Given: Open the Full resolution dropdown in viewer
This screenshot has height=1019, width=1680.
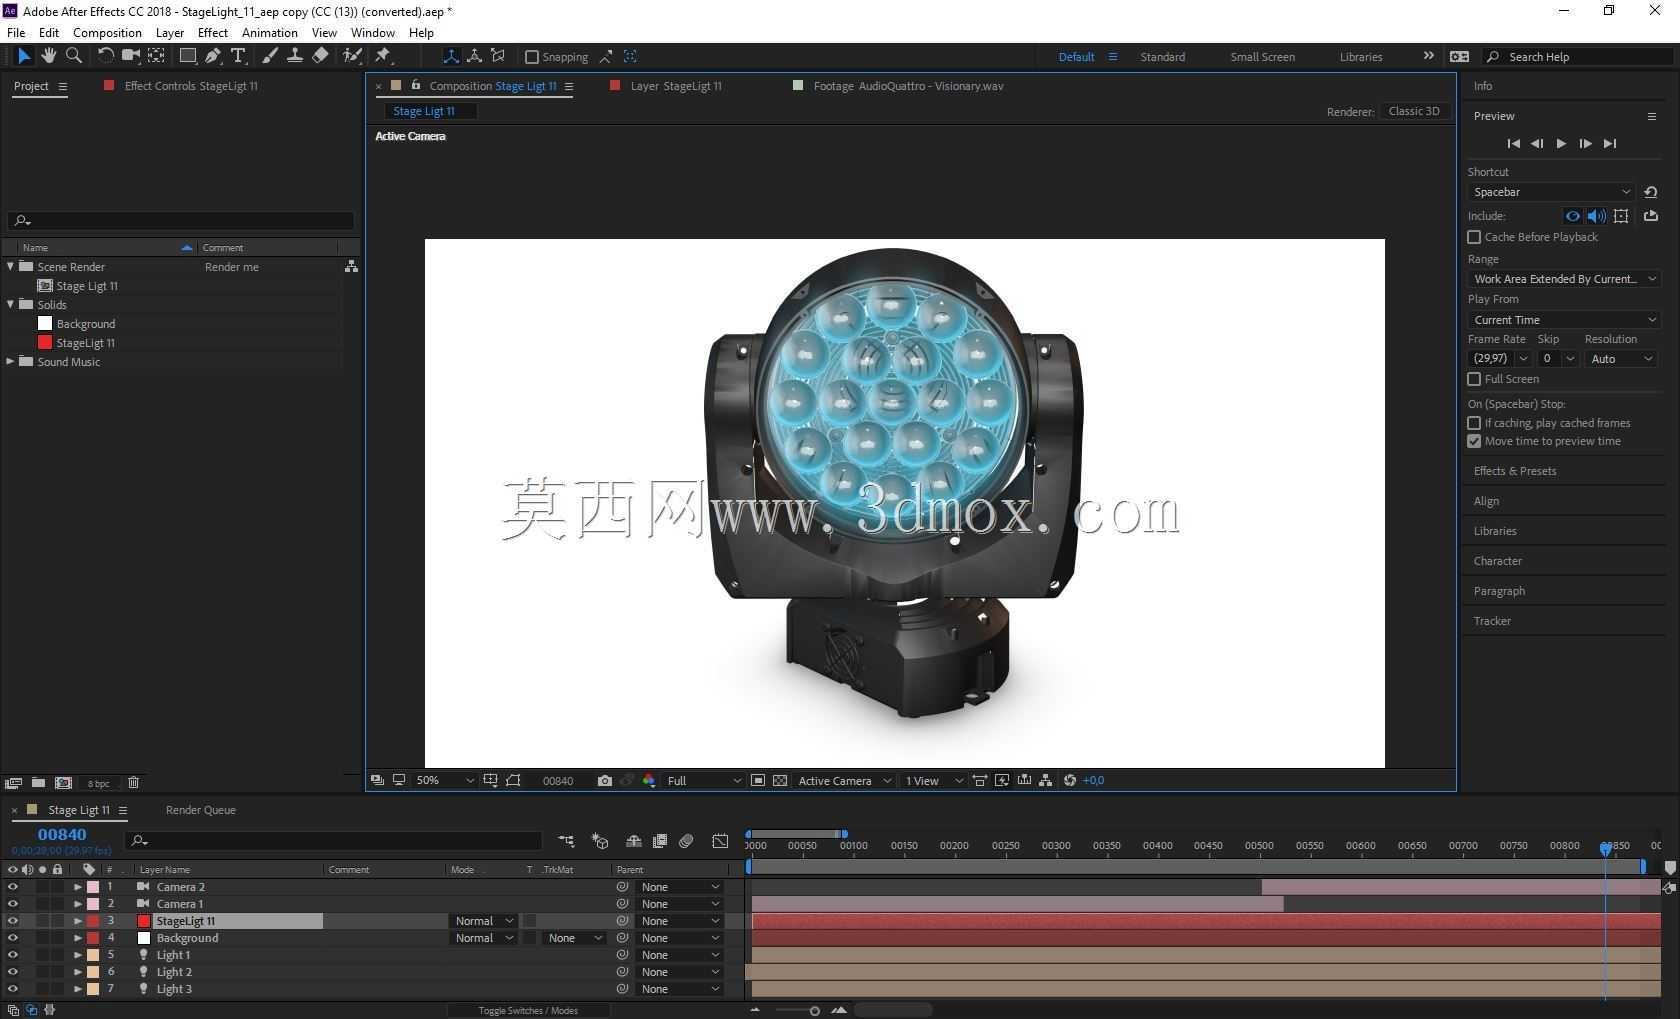Looking at the screenshot, I should pyautogui.click(x=704, y=781).
